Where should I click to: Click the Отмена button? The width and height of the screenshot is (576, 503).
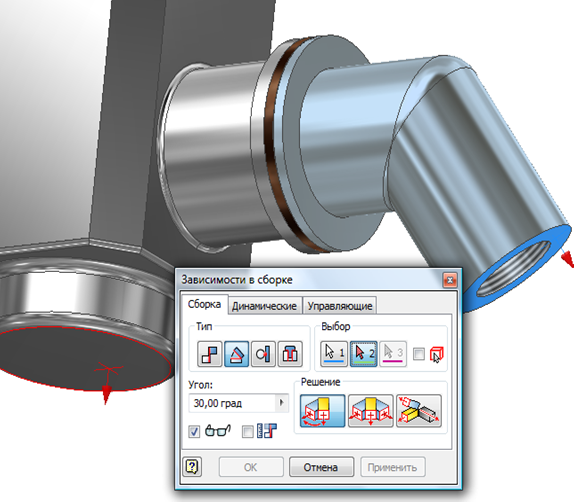(x=321, y=467)
